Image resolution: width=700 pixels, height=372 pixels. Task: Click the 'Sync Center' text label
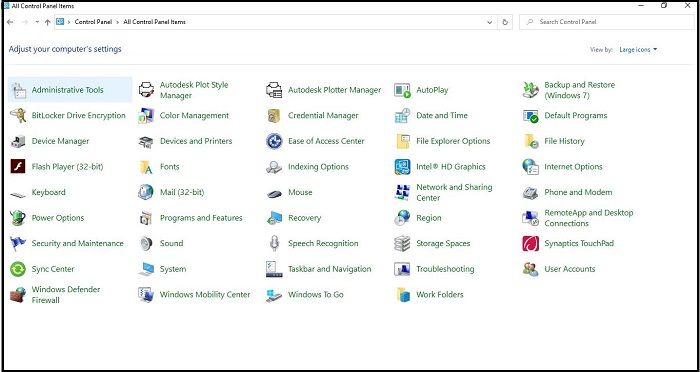pyautogui.click(x=53, y=269)
